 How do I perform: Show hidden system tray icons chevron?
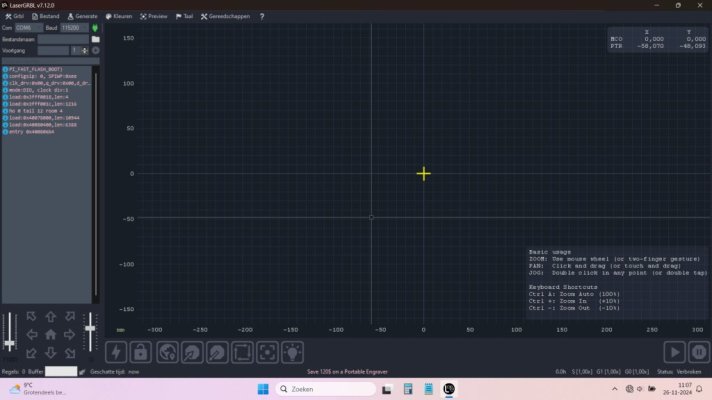pyautogui.click(x=614, y=389)
